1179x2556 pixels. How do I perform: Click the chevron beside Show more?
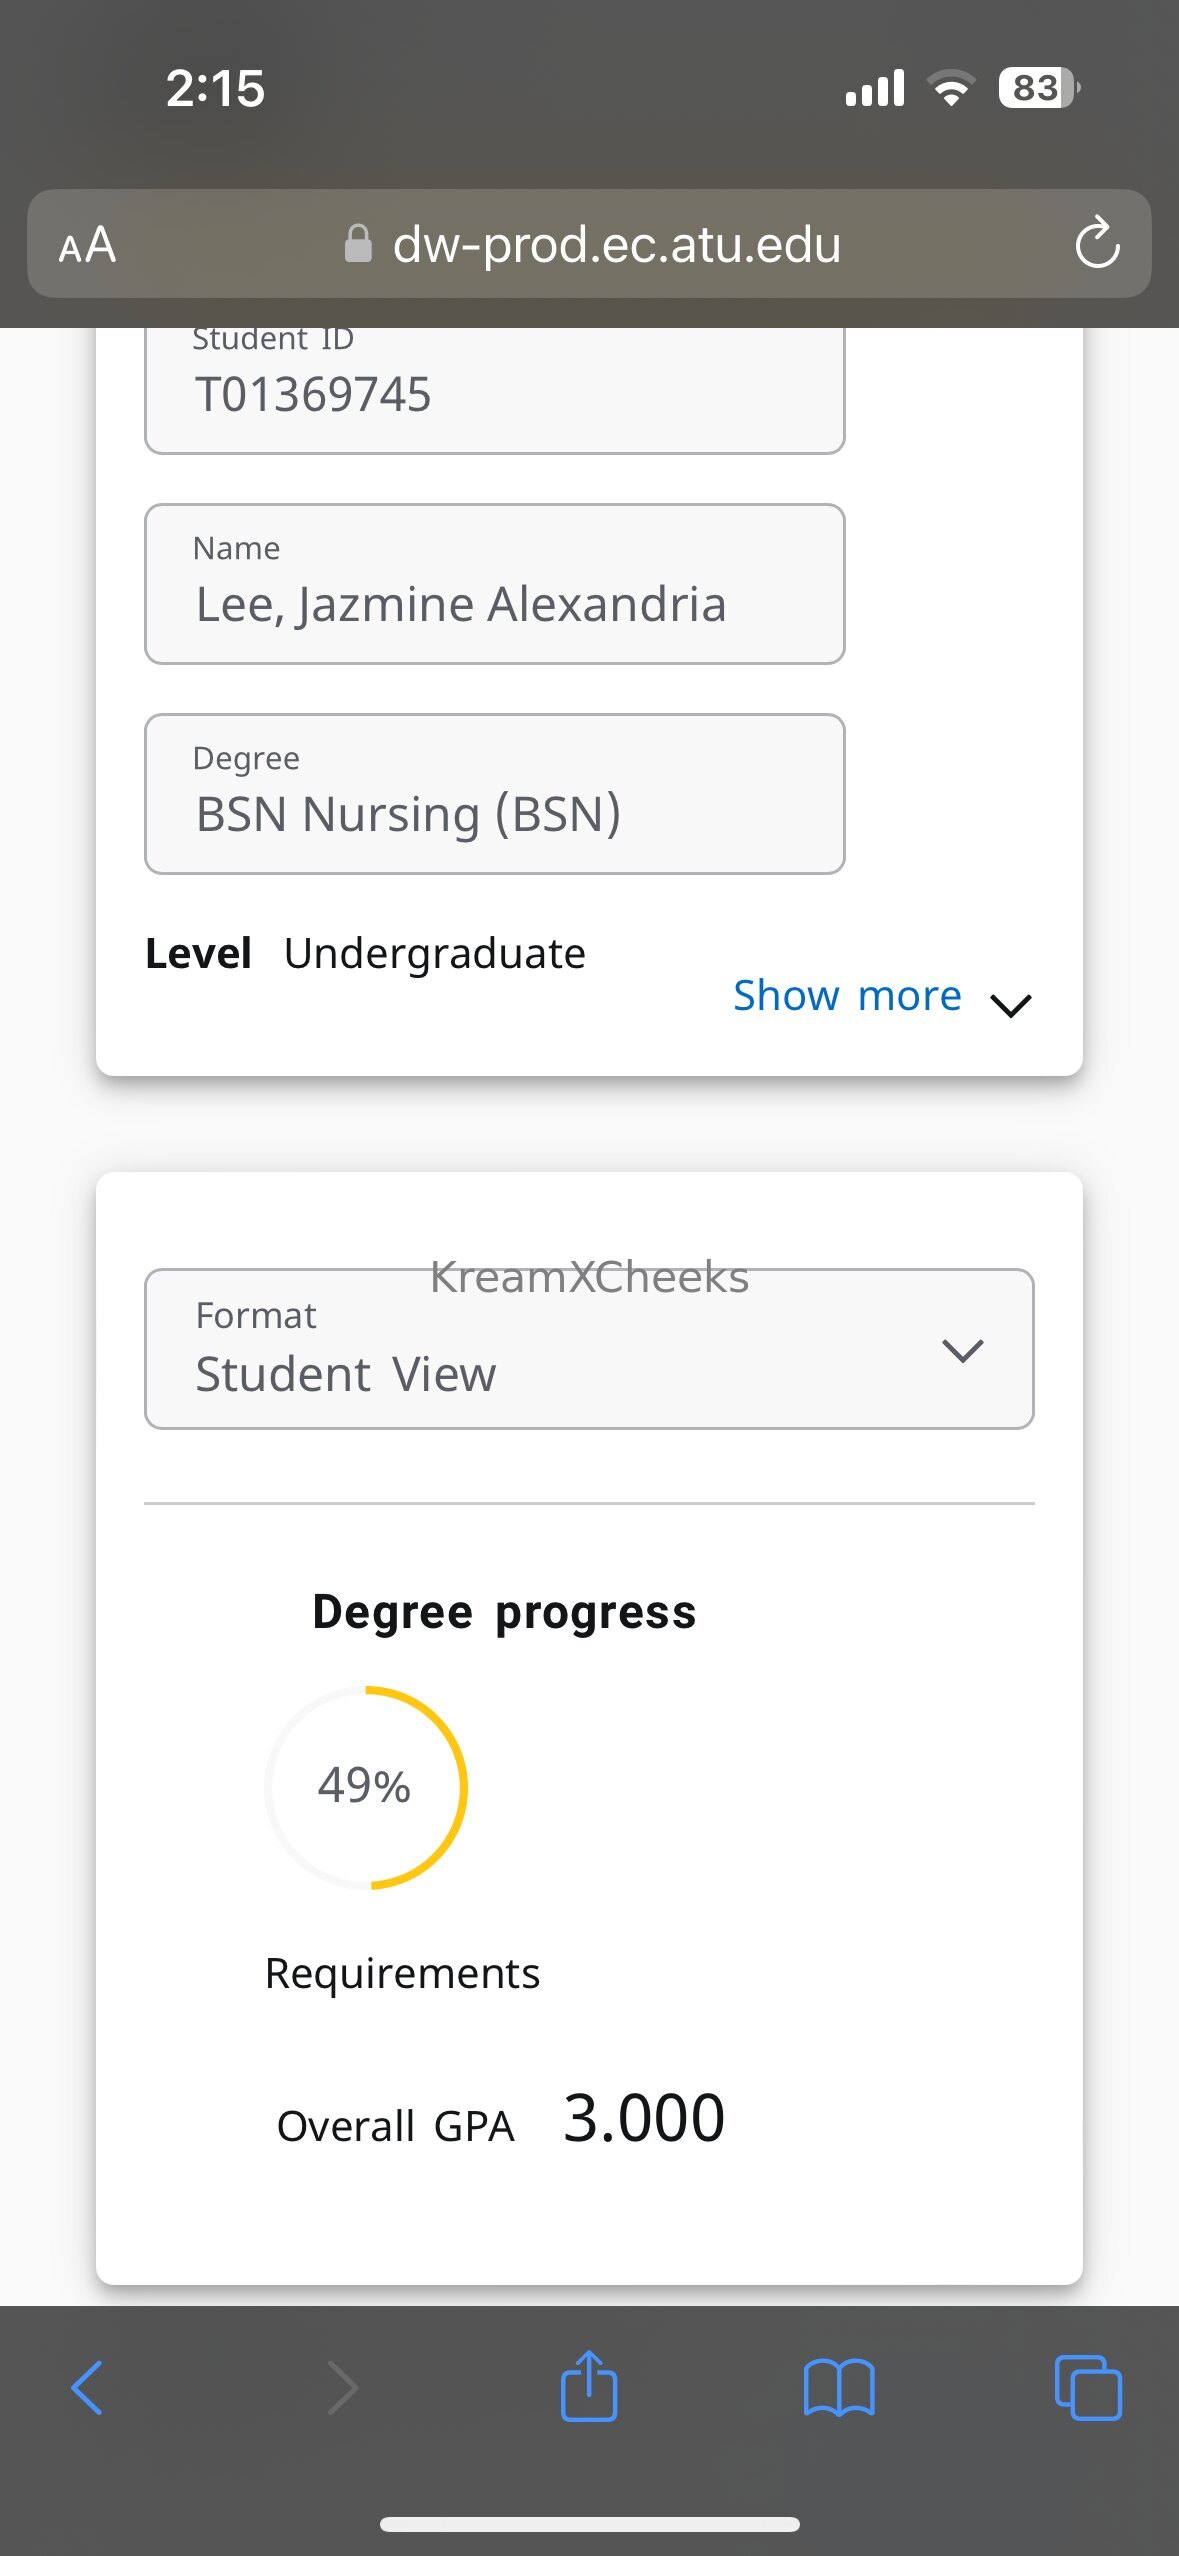[x=1010, y=1005]
